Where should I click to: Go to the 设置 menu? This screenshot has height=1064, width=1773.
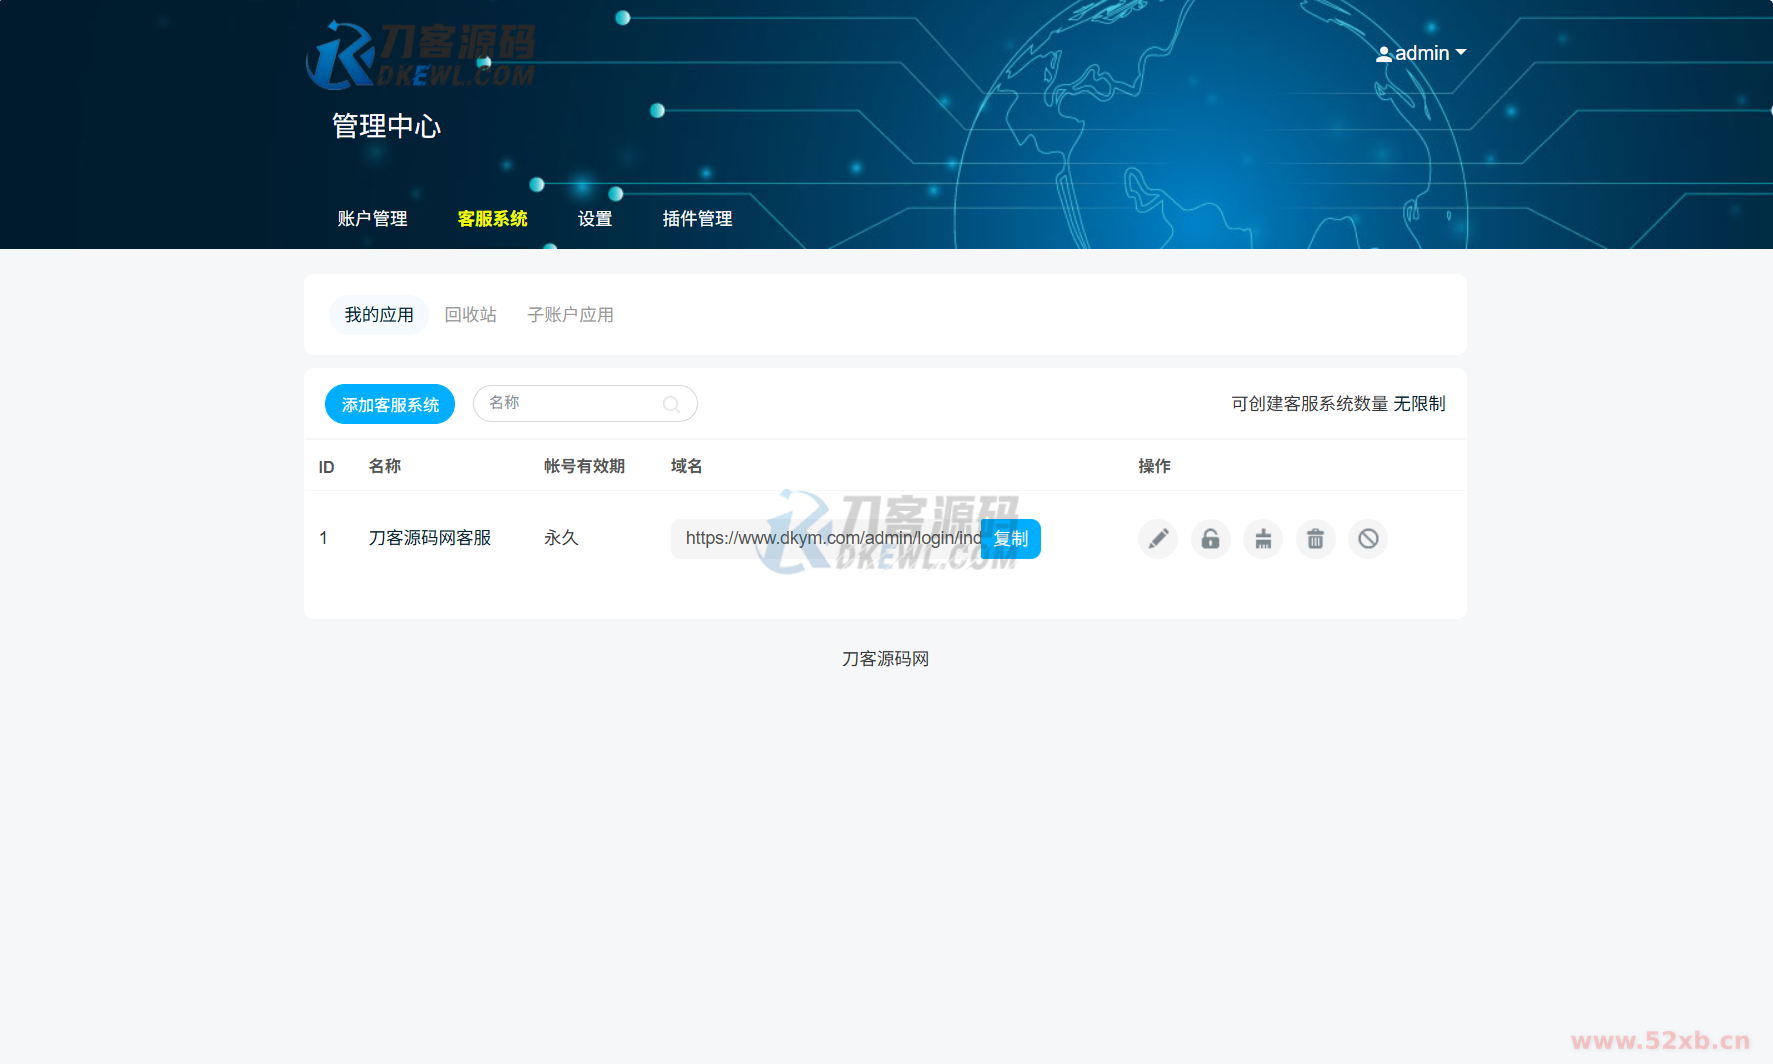(595, 219)
